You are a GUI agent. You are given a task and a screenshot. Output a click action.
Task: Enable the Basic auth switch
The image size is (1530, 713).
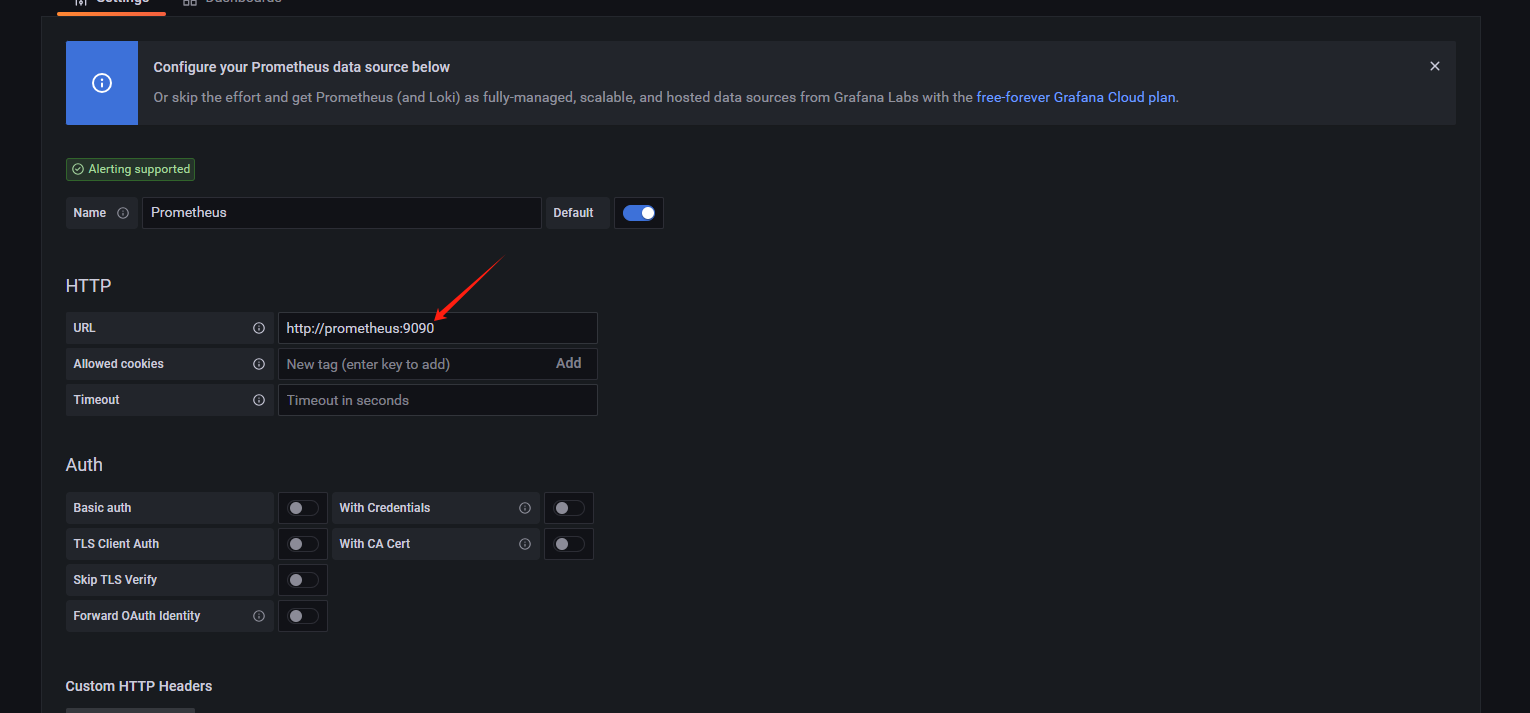coord(303,508)
